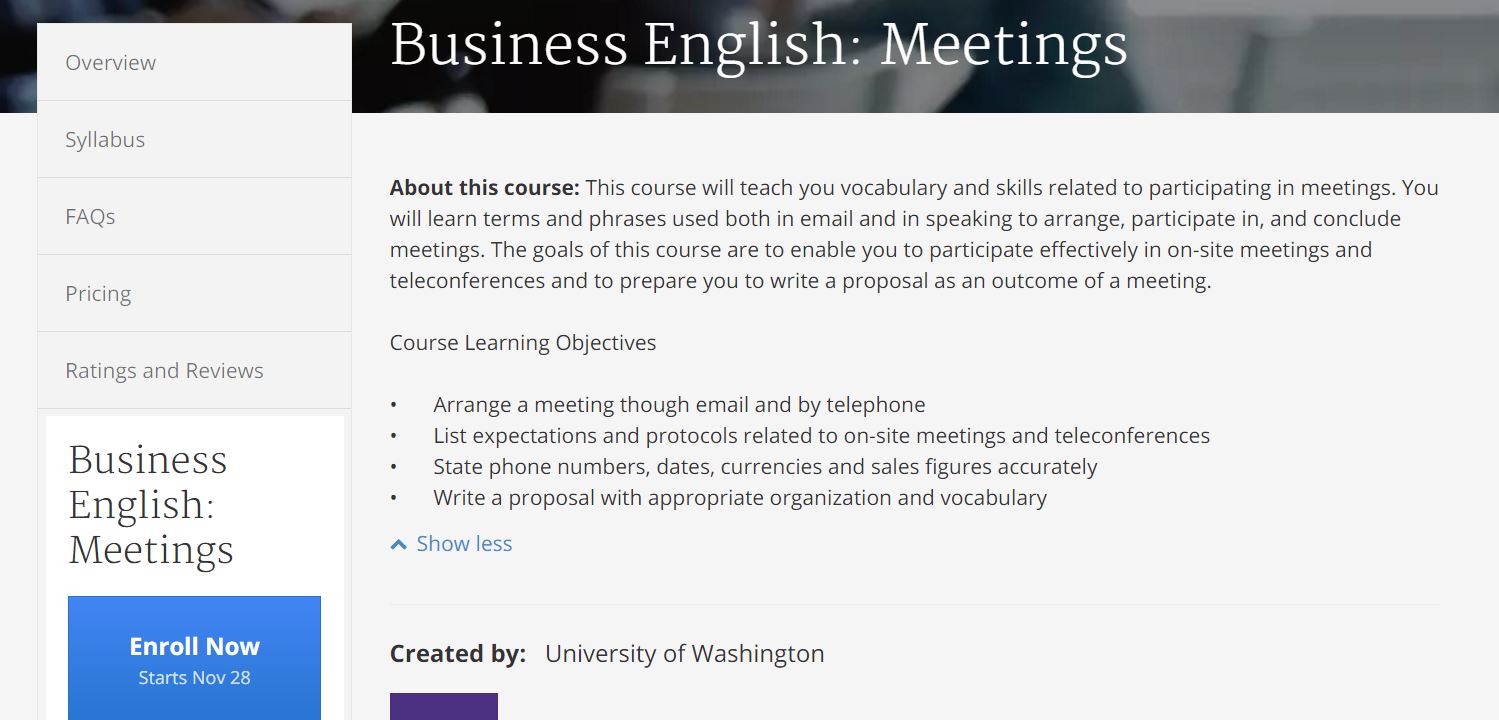Click the Starts Nov 28 date text

tap(194, 678)
